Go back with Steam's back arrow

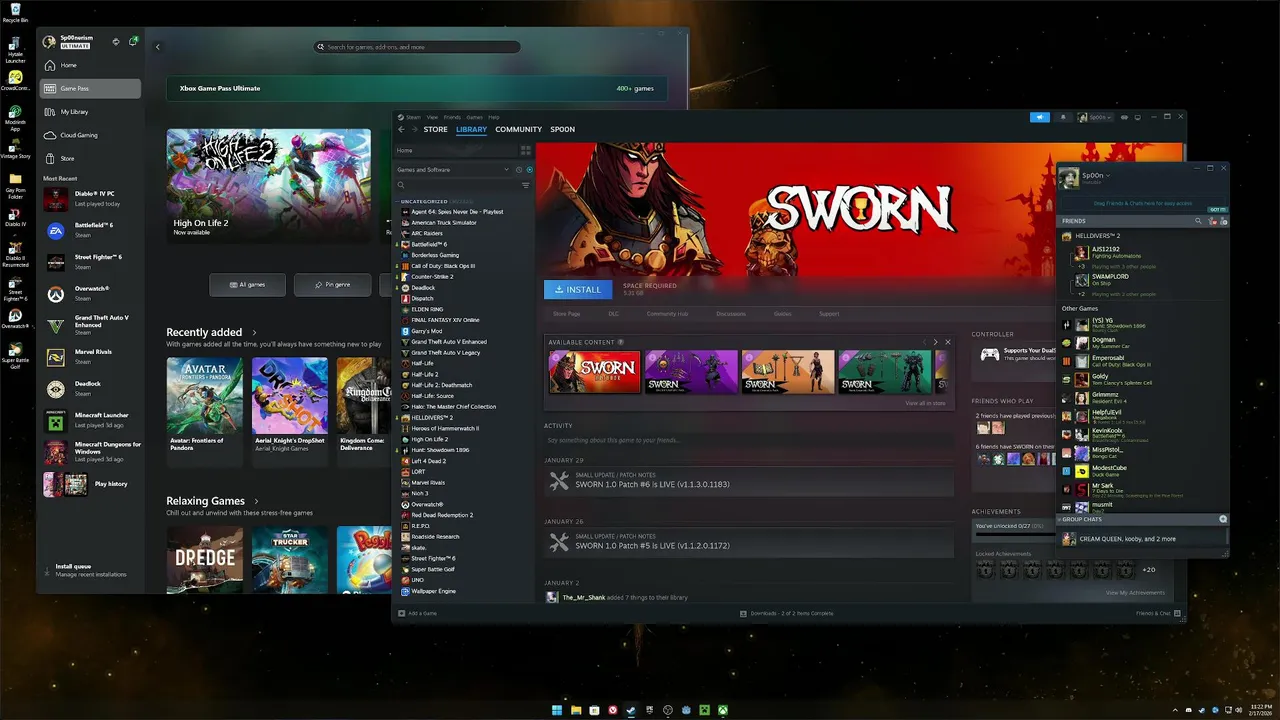point(401,129)
